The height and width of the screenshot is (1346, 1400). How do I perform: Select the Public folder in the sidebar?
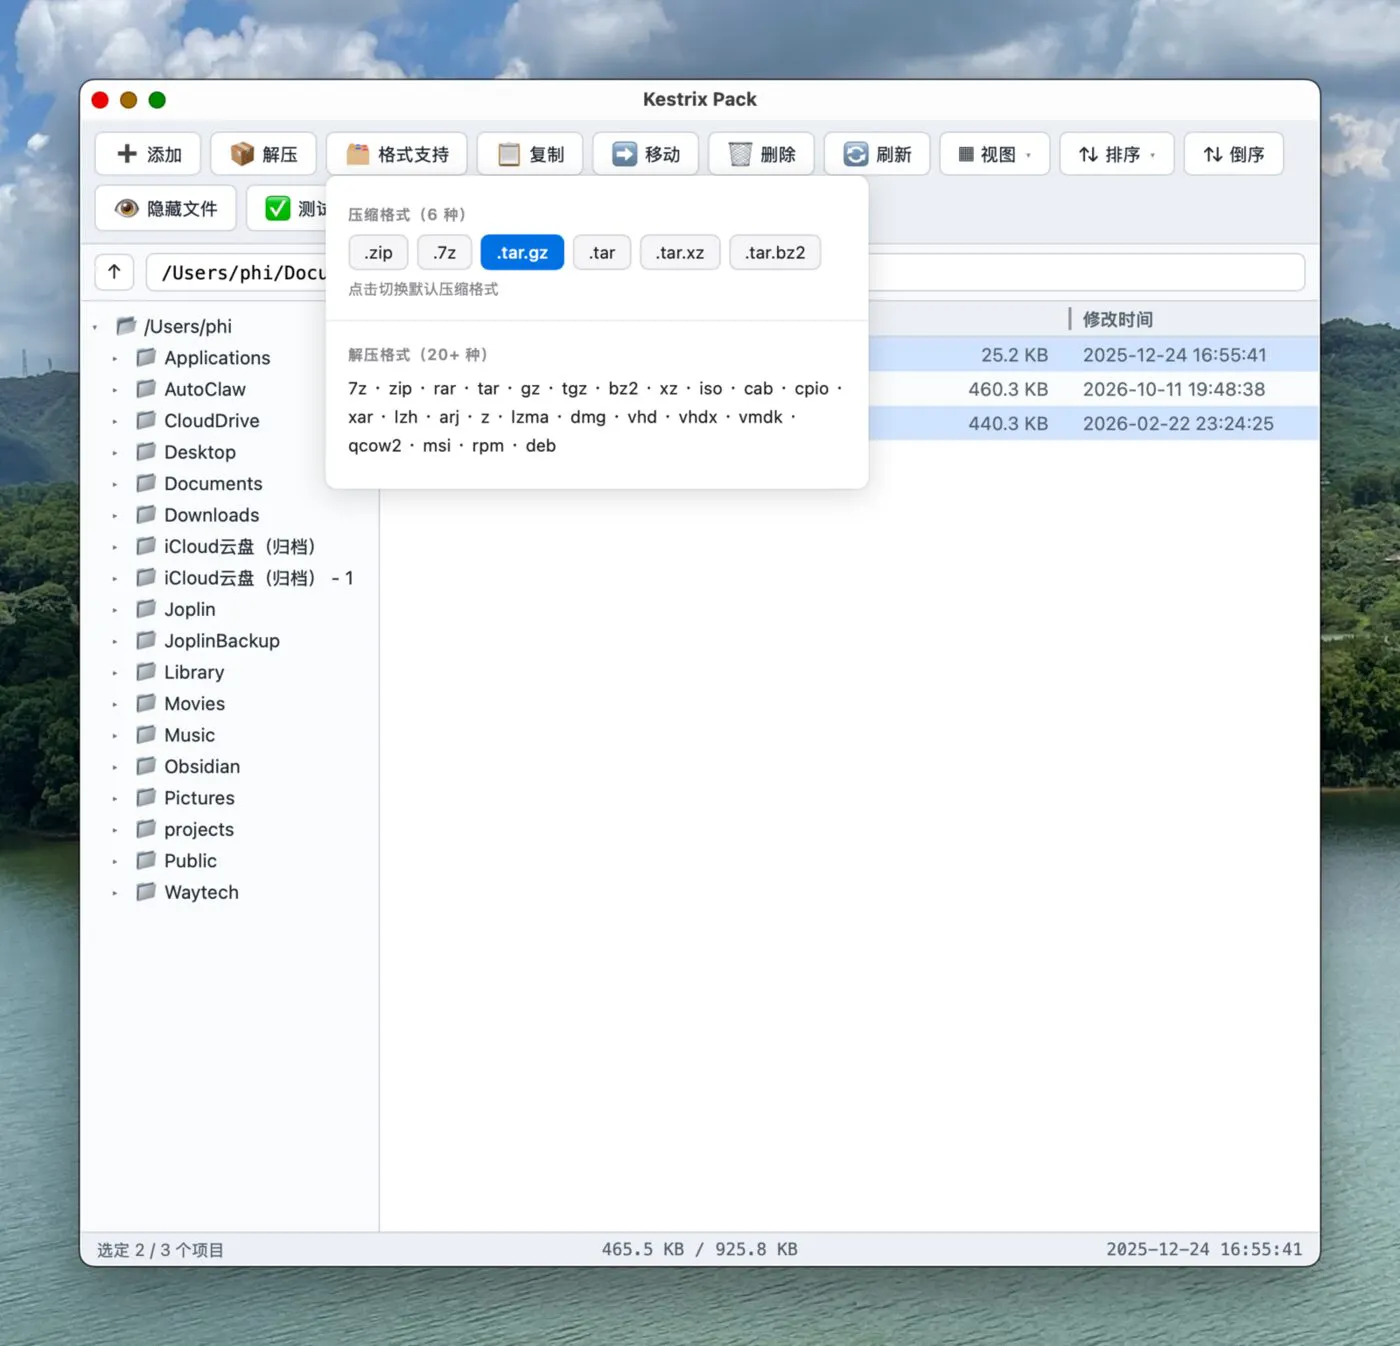[x=190, y=860]
